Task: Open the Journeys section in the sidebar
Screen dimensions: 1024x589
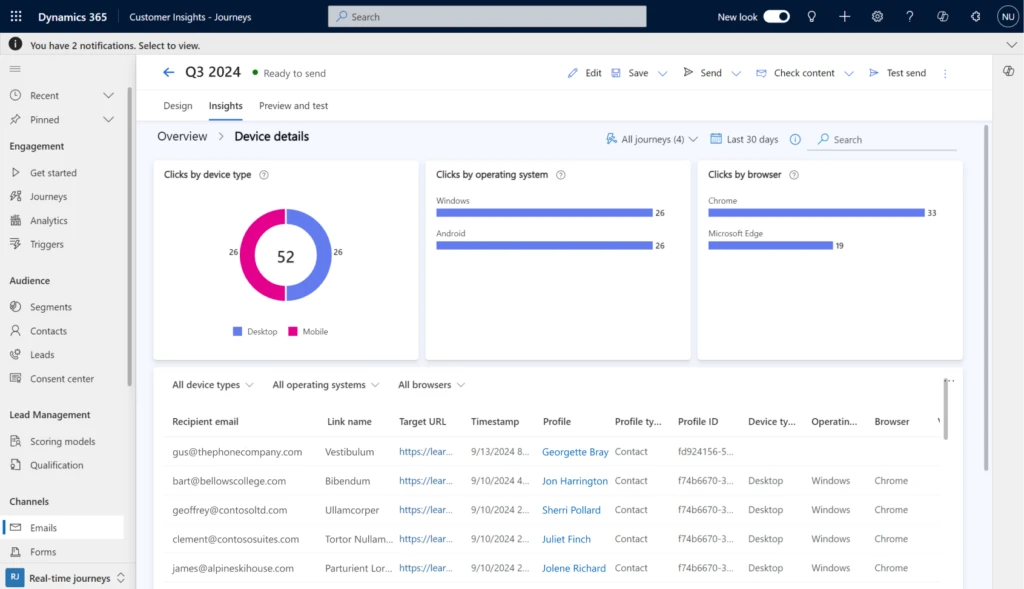Action: 46,196
